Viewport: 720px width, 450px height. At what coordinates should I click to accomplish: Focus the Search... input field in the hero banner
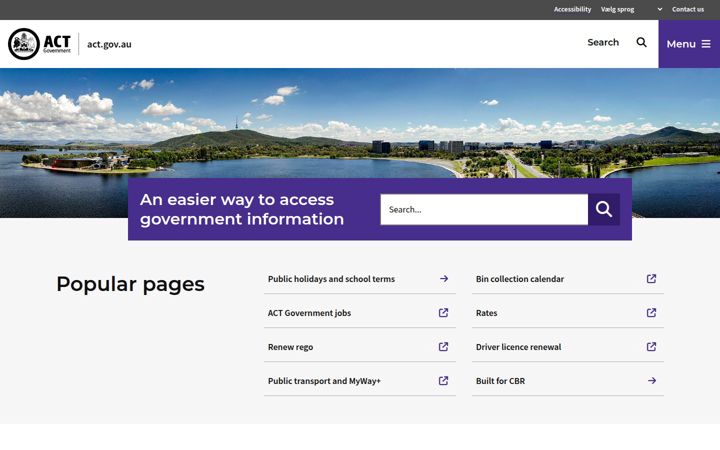pos(484,209)
